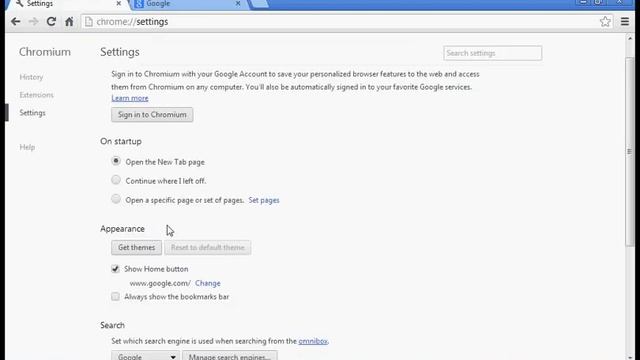The height and width of the screenshot is (360, 640).
Task: Close the Settings tab
Action: (118, 3)
